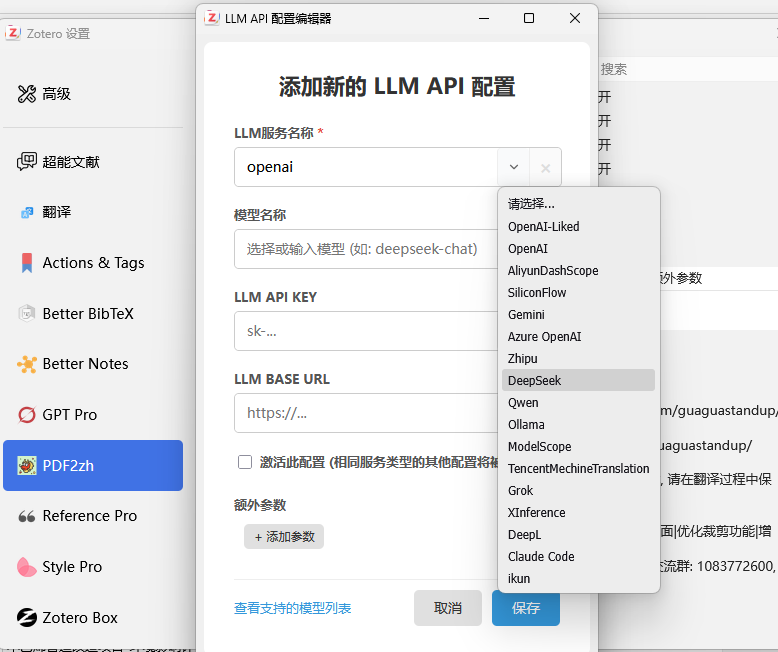Open Actions & Tags settings pane

point(93,263)
